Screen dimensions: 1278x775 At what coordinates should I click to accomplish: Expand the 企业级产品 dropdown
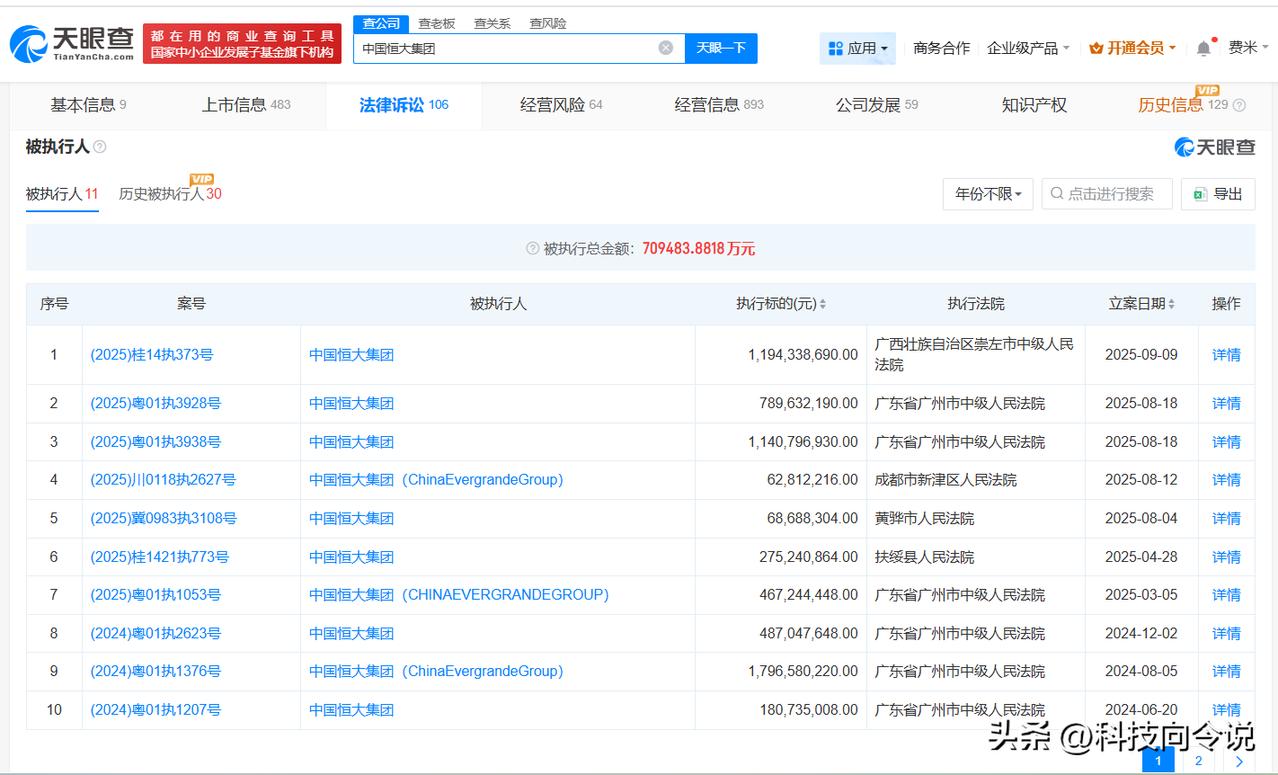tap(1028, 48)
